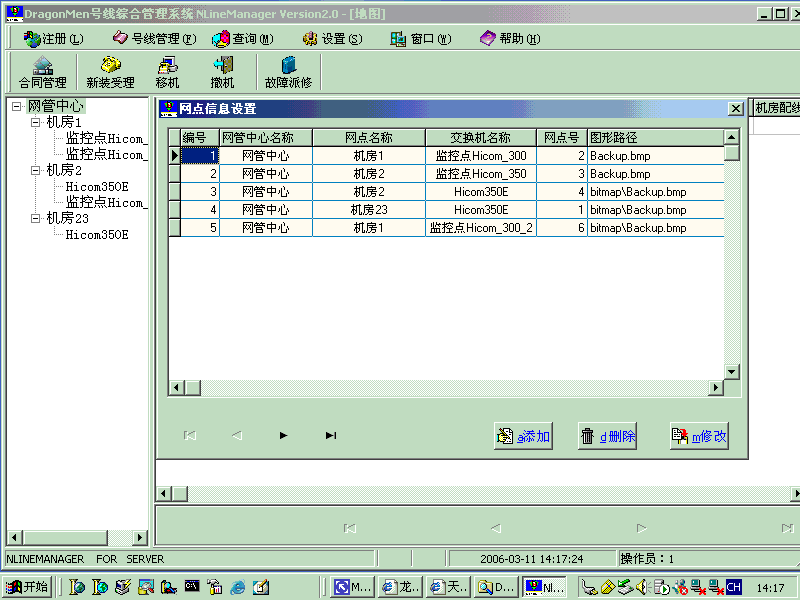Go to previous record in 网点信息设置
Image resolution: width=800 pixels, height=600 pixels.
237,436
